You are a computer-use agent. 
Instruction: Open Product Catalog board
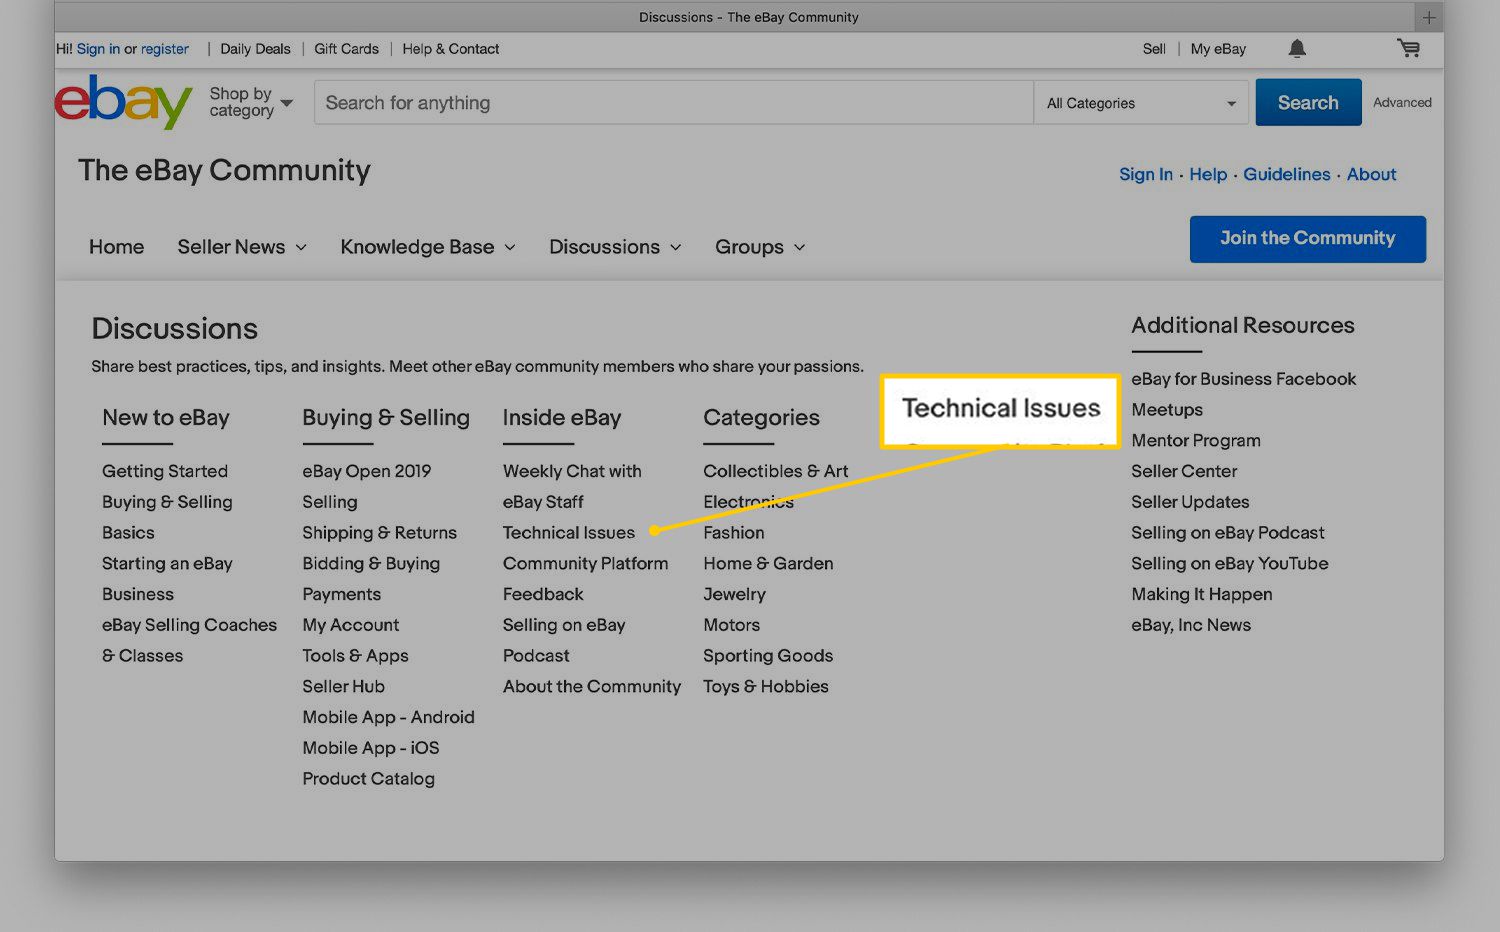369,779
